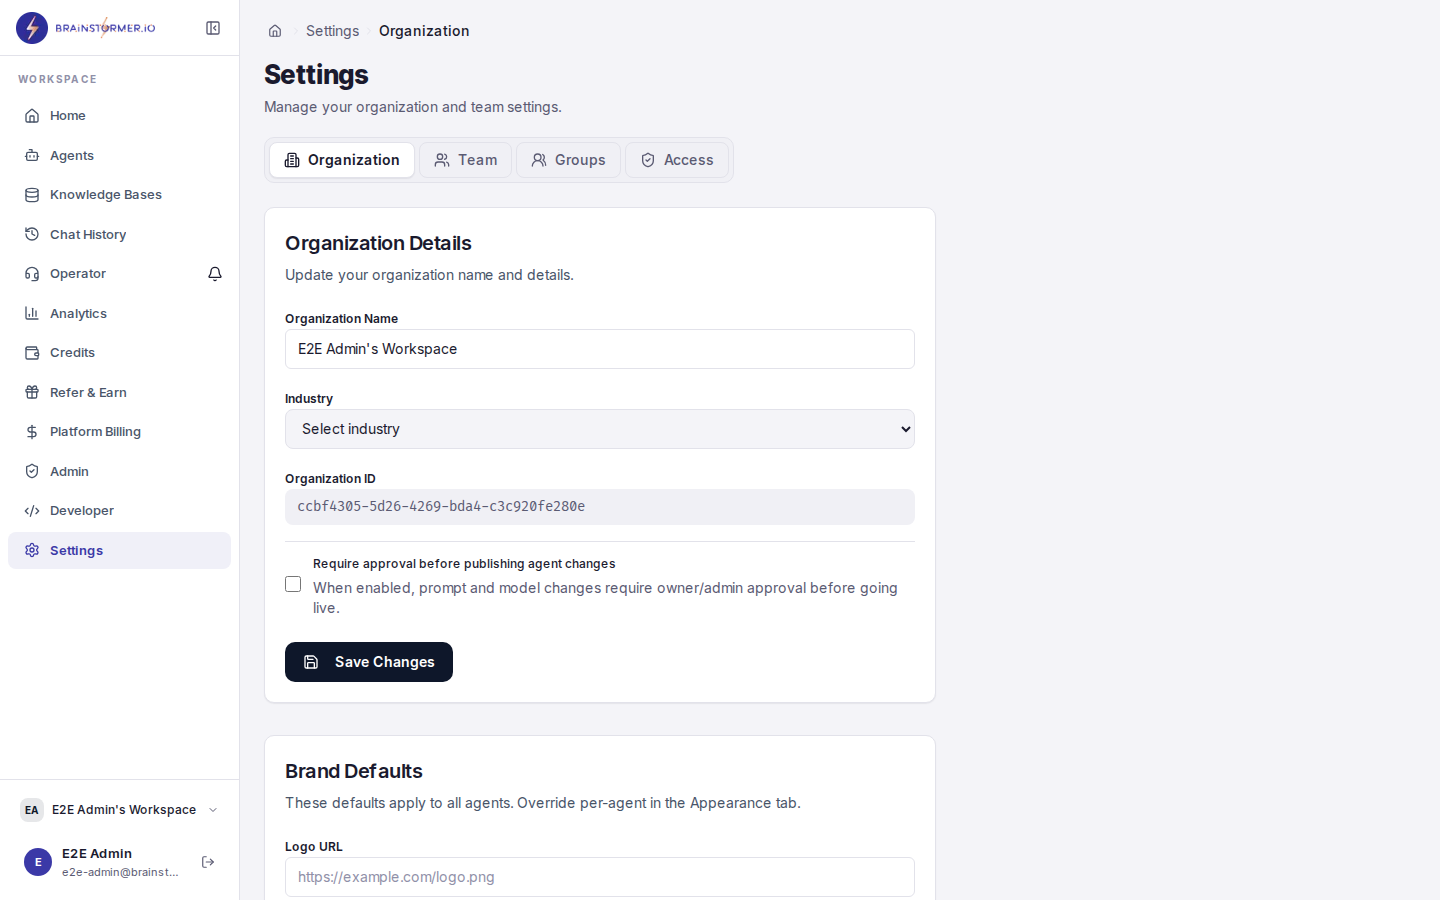Open Refer & Earn in the sidebar
This screenshot has width=1440, height=900.
click(119, 393)
